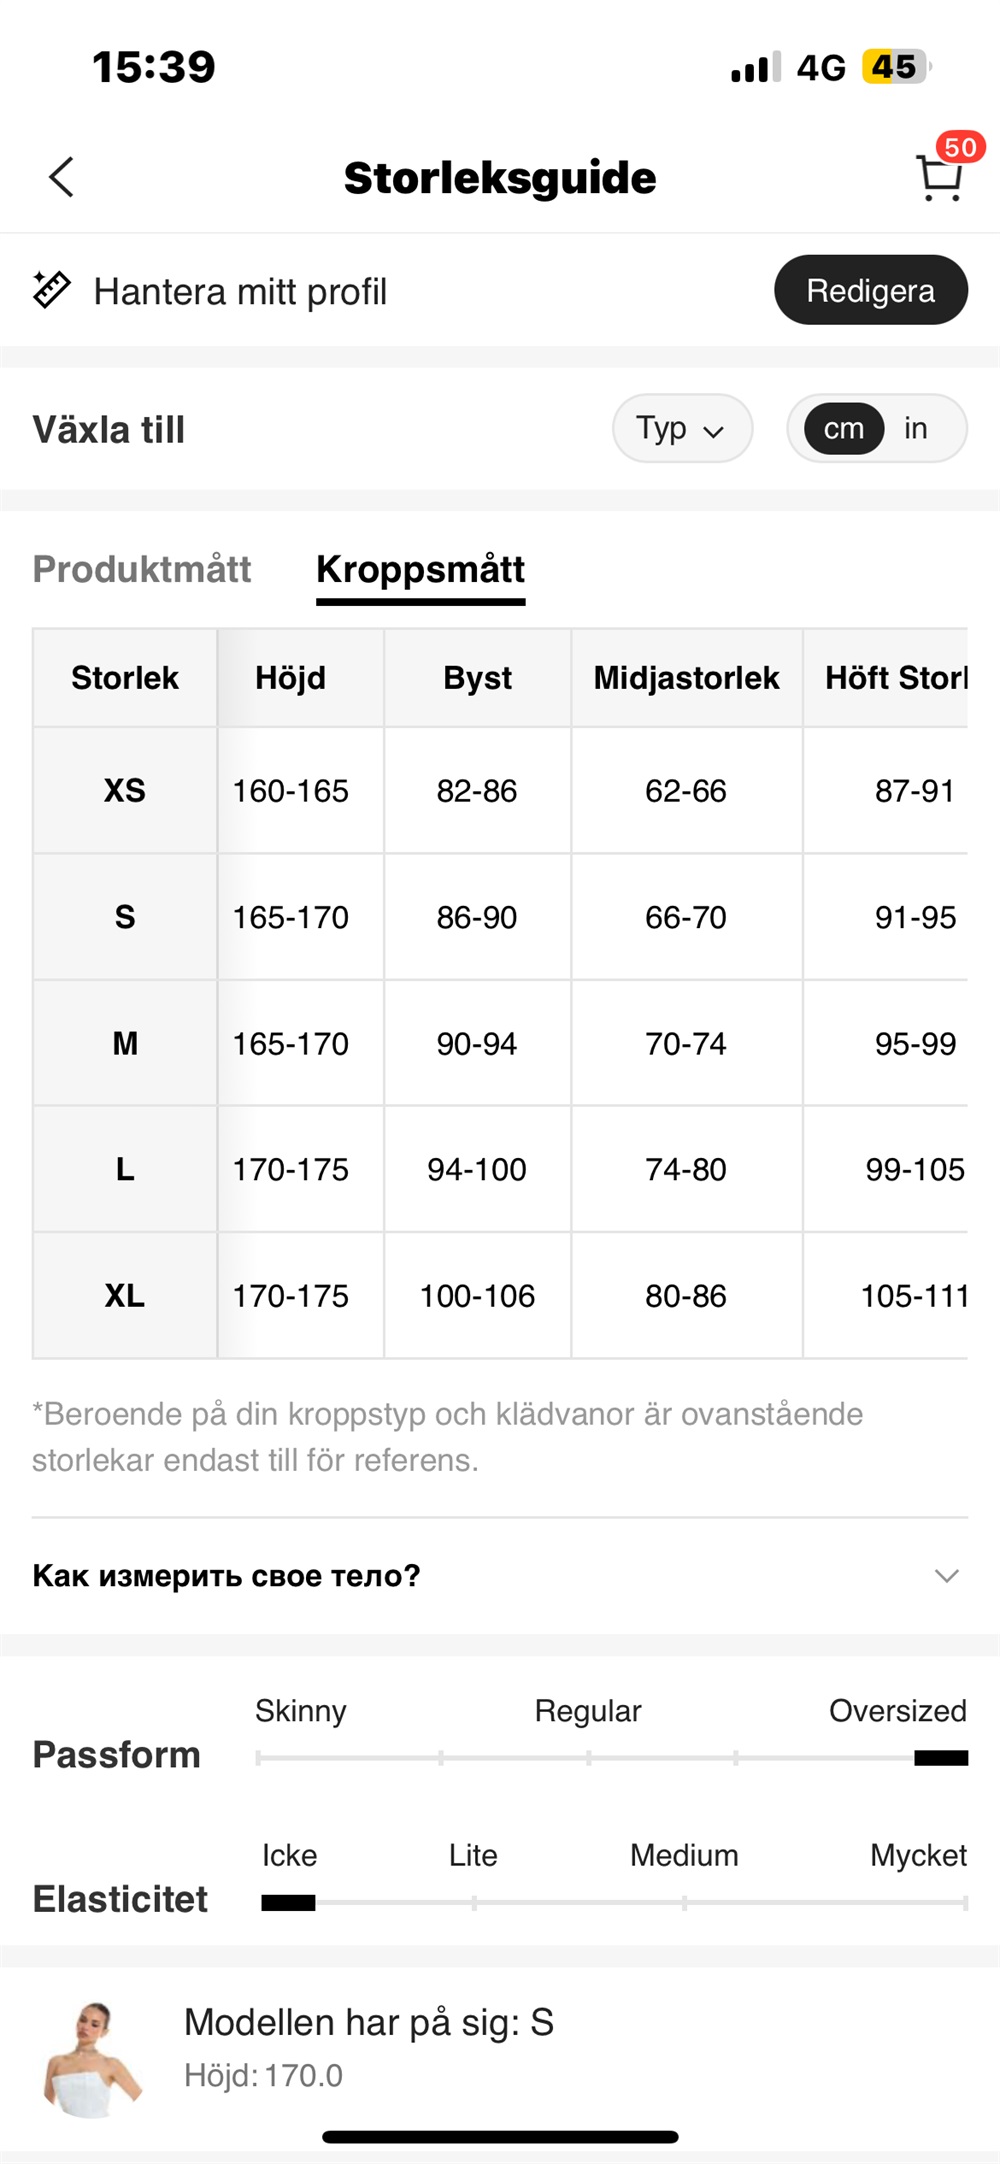
Task: Select the Kroppsmått tab
Action: tap(420, 570)
